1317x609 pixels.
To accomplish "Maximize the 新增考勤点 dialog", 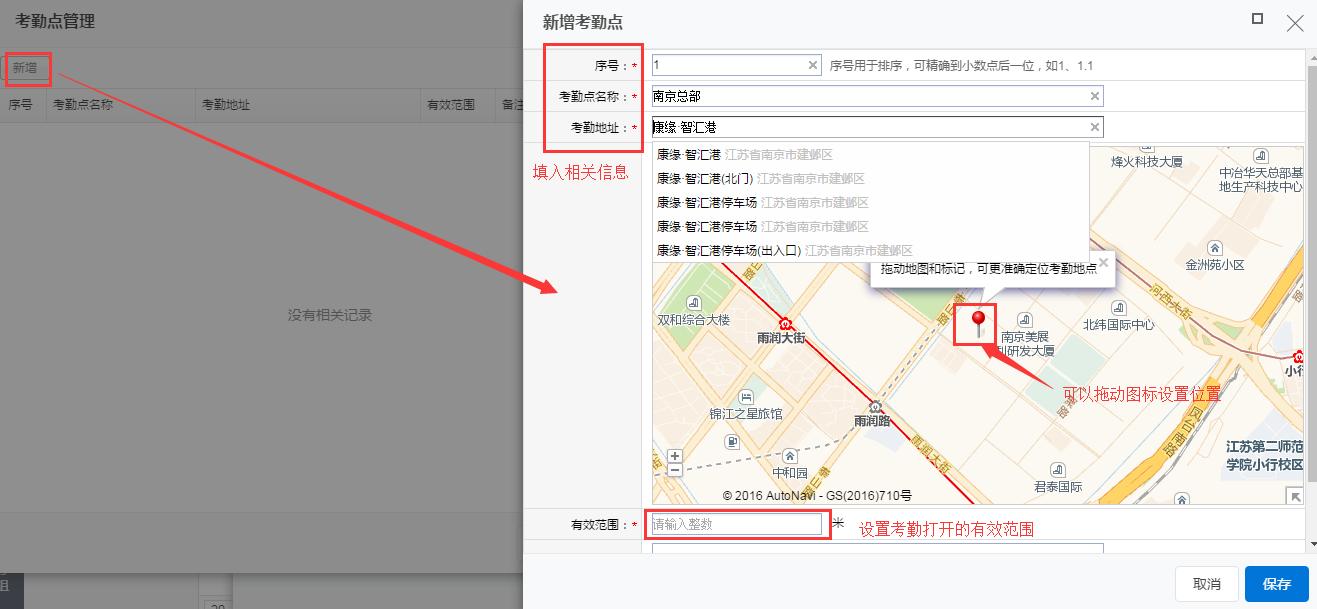I will click(1257, 19).
